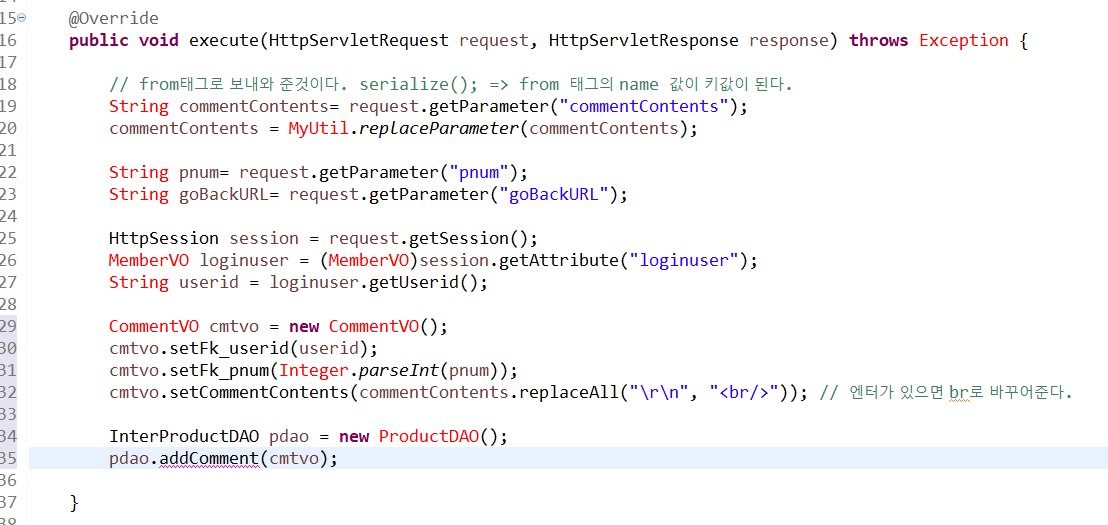The height and width of the screenshot is (525, 1108).
Task: Click the HttpSession type on line 25
Action: pyautogui.click(x=164, y=238)
